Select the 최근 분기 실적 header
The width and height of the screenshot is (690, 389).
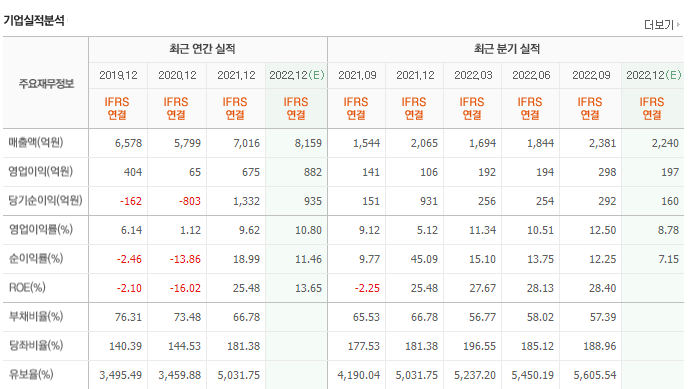pos(507,49)
